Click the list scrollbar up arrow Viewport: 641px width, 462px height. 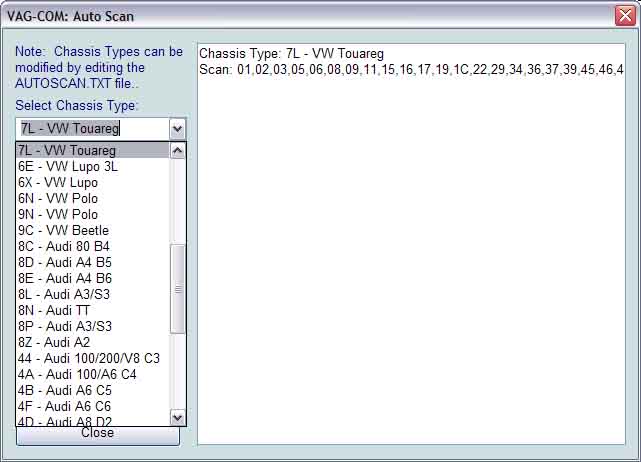click(177, 151)
